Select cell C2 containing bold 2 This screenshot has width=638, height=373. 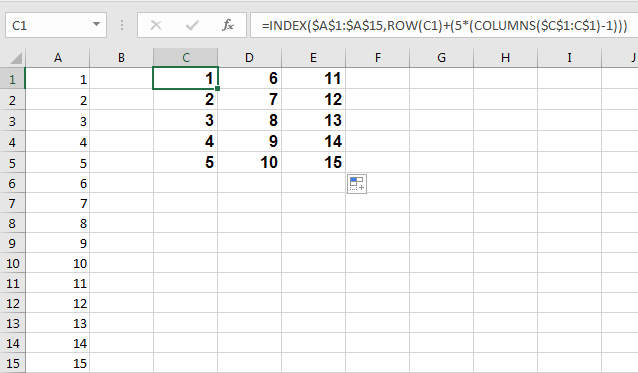point(186,100)
